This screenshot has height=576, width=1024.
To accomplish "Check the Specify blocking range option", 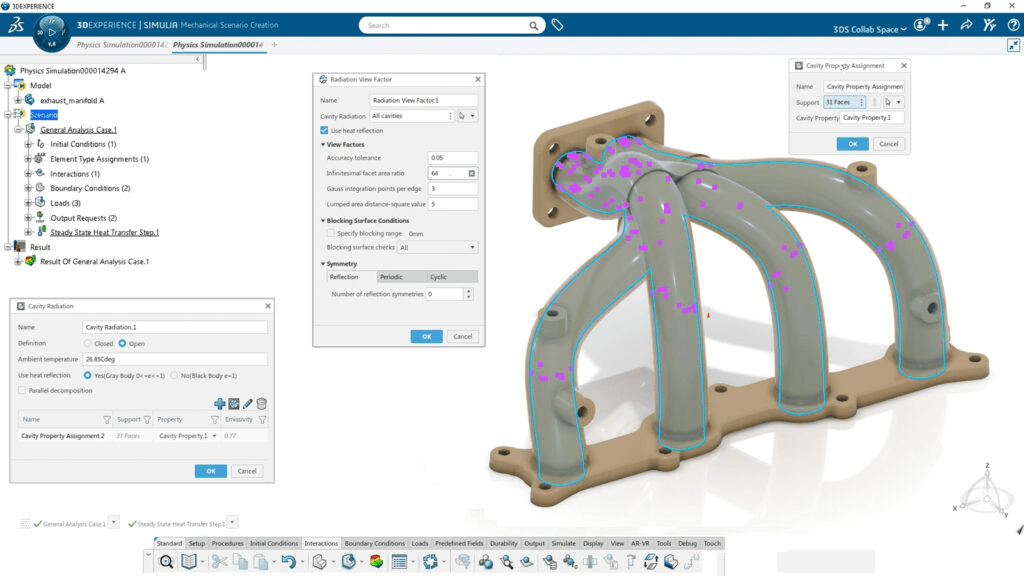I will (330, 232).
